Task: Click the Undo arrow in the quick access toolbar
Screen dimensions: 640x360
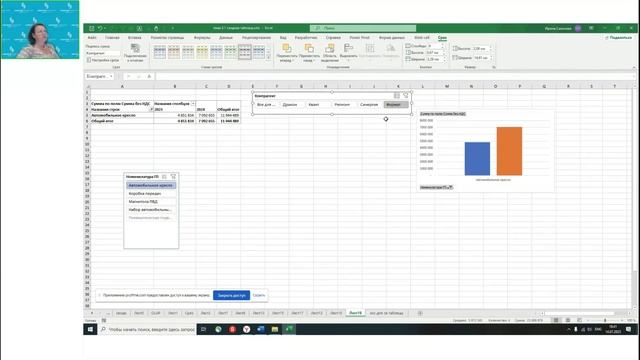Action: [x=100, y=28]
